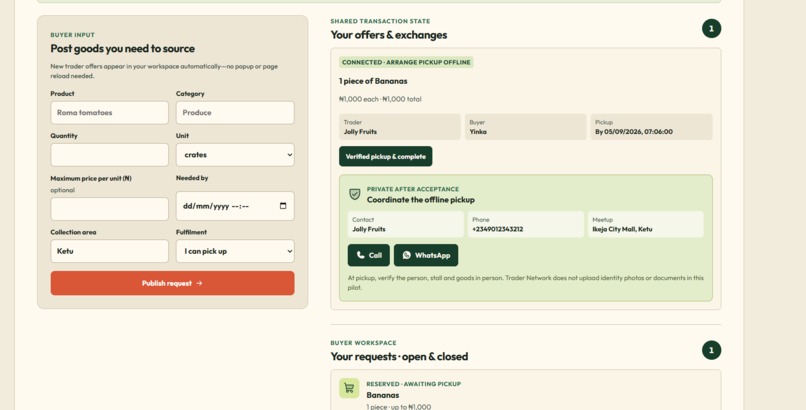Viewport: 806px width, 410px height.
Task: Click the Reserved · Awaiting pickup status label
Action: 414,384
